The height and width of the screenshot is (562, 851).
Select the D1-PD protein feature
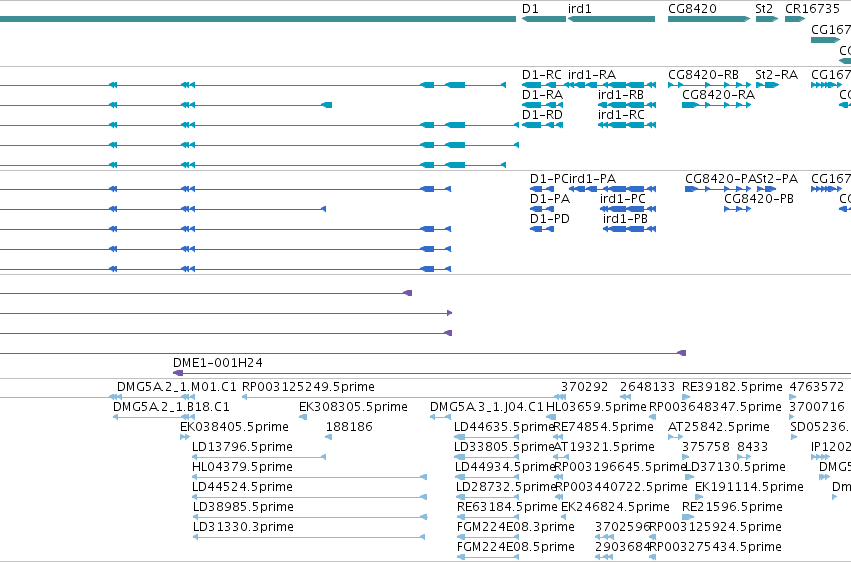coord(542,229)
